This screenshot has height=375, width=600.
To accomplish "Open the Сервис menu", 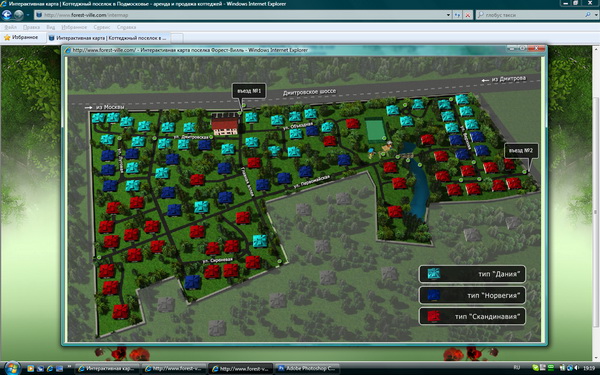I will (x=102, y=28).
